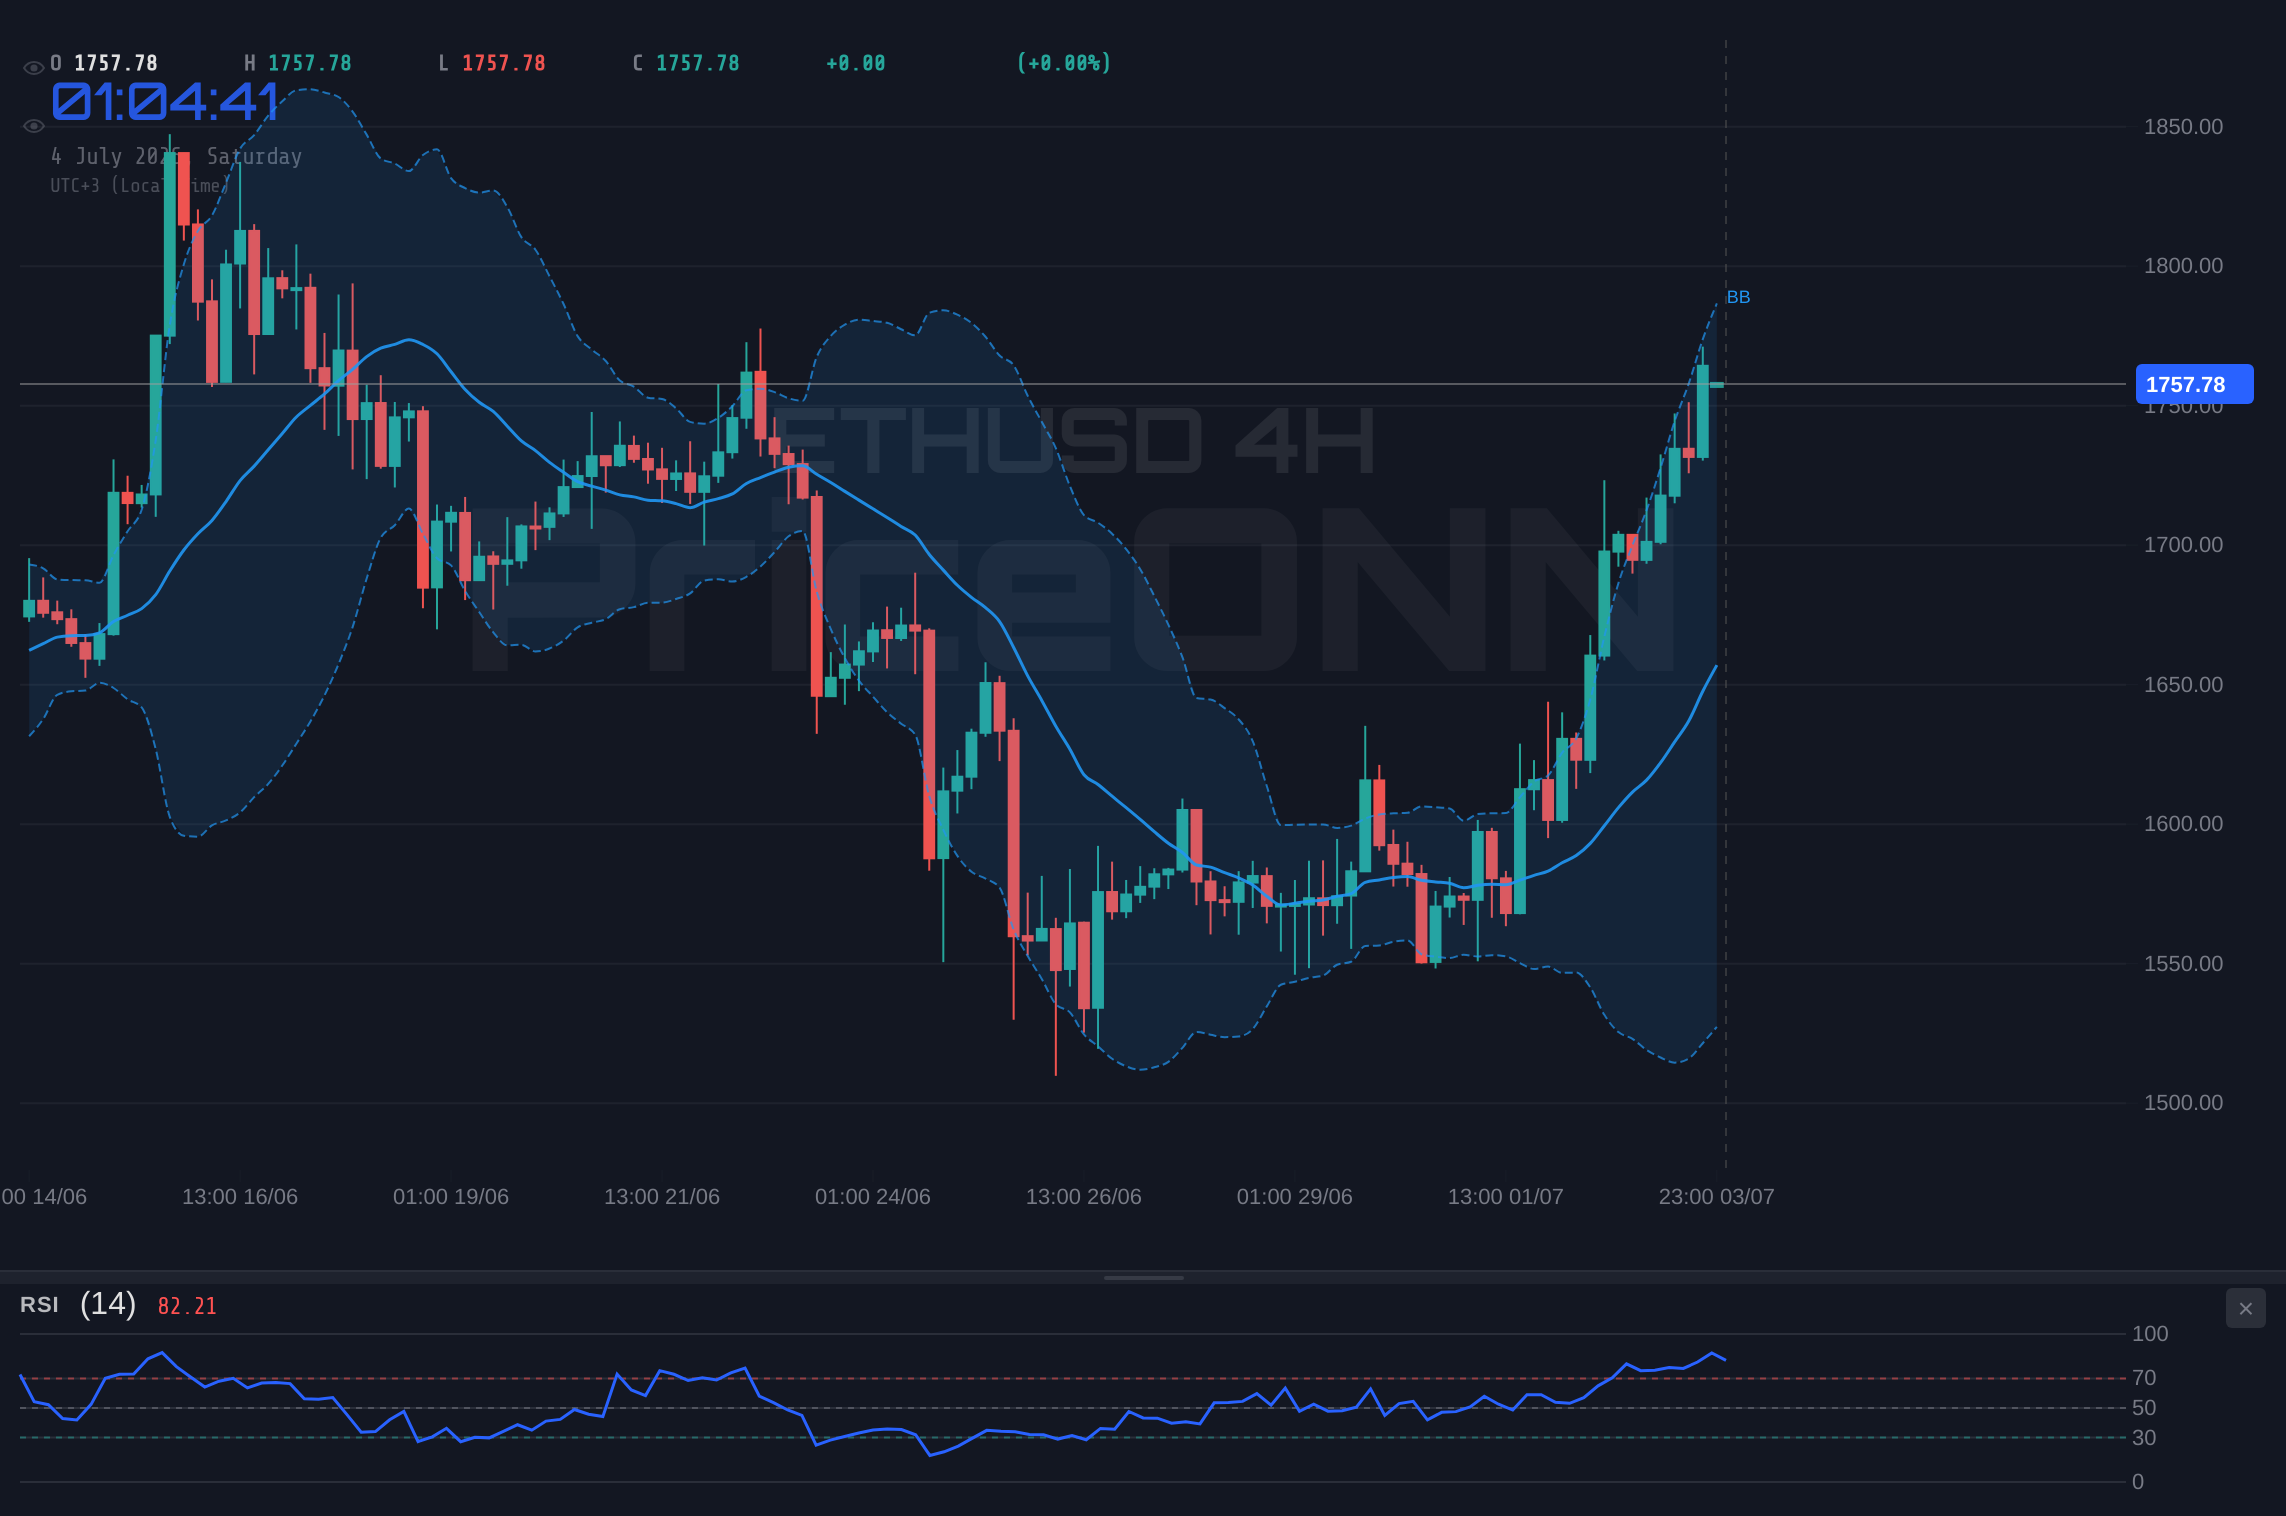Screen dimensions: 2286x1516
Task: Click the open price value O 1757.78
Action: coord(104,63)
